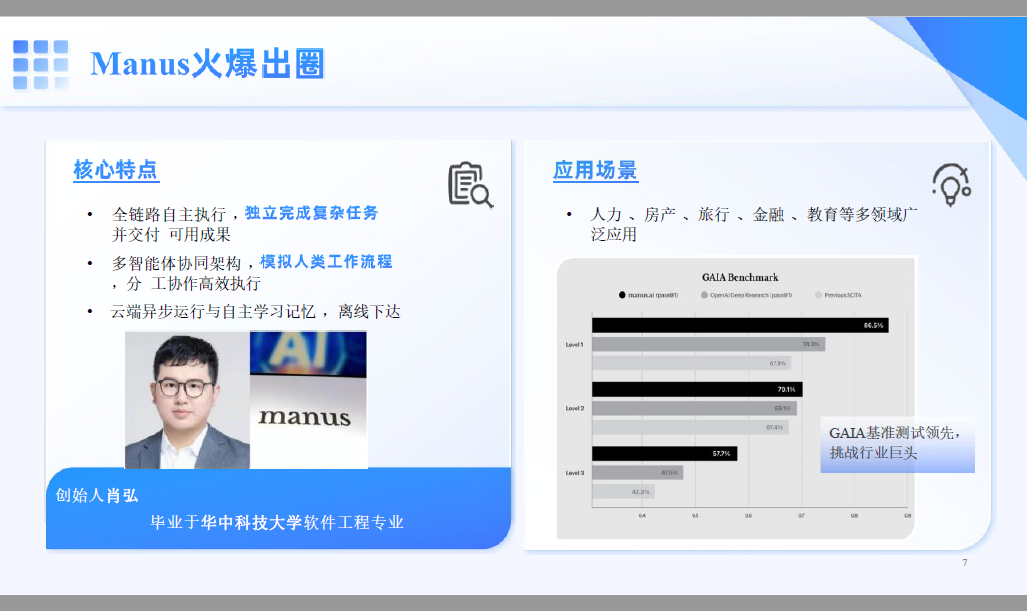Click the Level 2 axis label
This screenshot has height=611, width=1027.
tap(574, 409)
